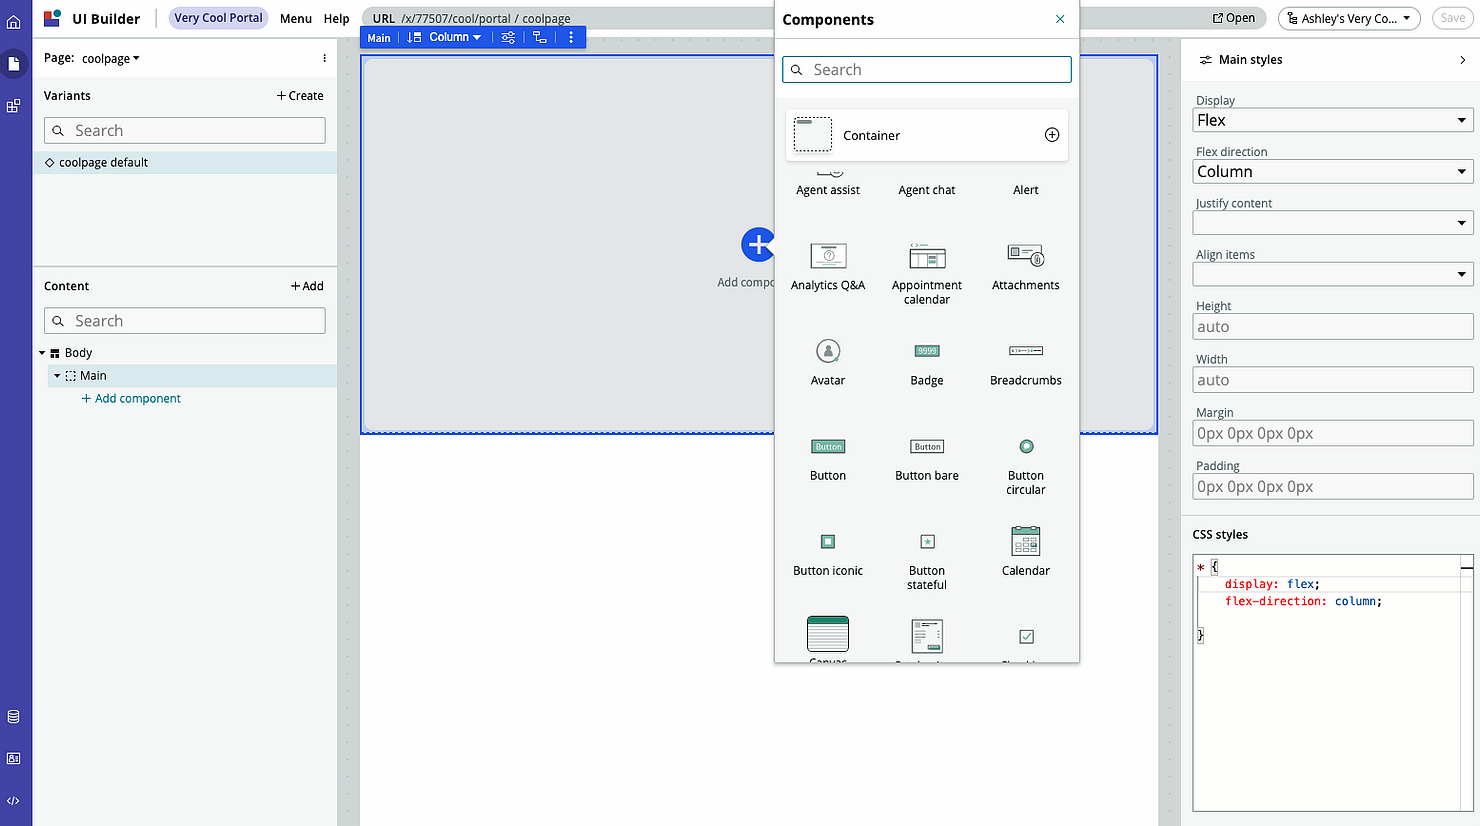Select the pages icon in left sidebar
Screen dimensions: 1480x826
(x=14, y=64)
